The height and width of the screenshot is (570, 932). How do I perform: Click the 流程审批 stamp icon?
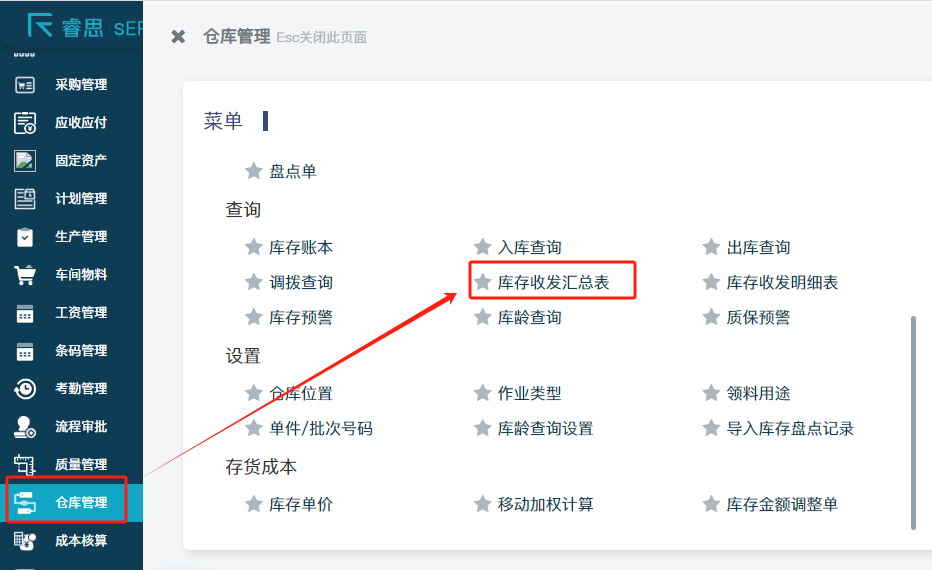(25, 427)
